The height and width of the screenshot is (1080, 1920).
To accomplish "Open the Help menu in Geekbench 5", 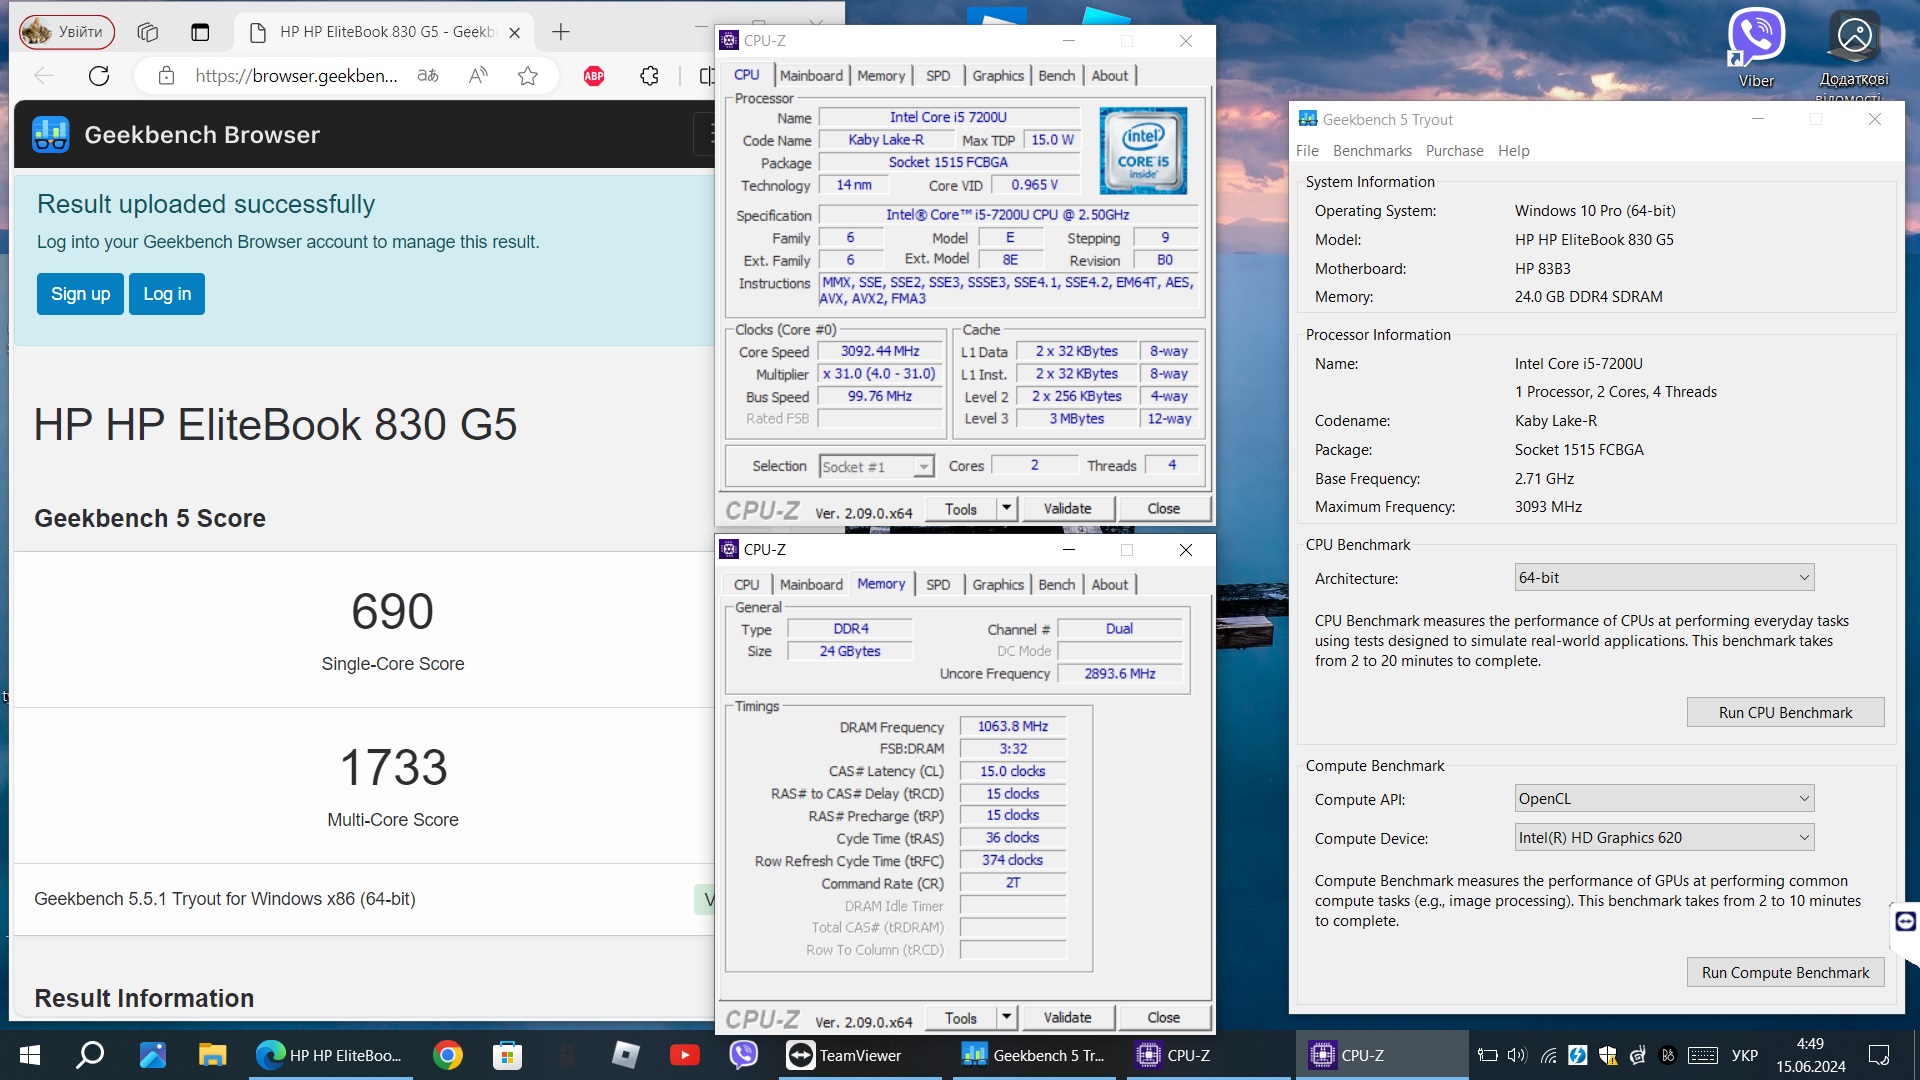I will 1513,151.
